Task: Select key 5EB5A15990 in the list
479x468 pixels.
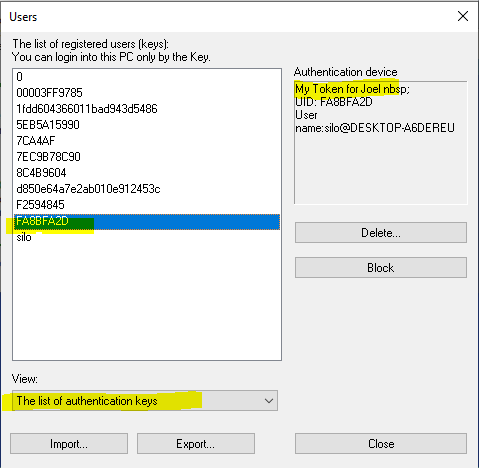Action: (147, 125)
